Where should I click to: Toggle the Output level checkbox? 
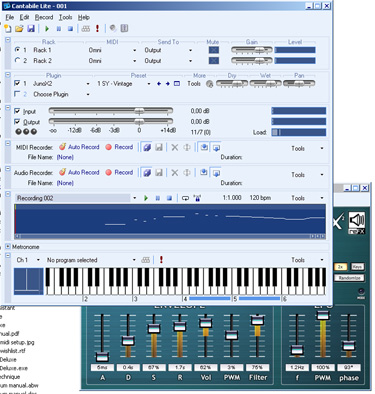point(17,122)
